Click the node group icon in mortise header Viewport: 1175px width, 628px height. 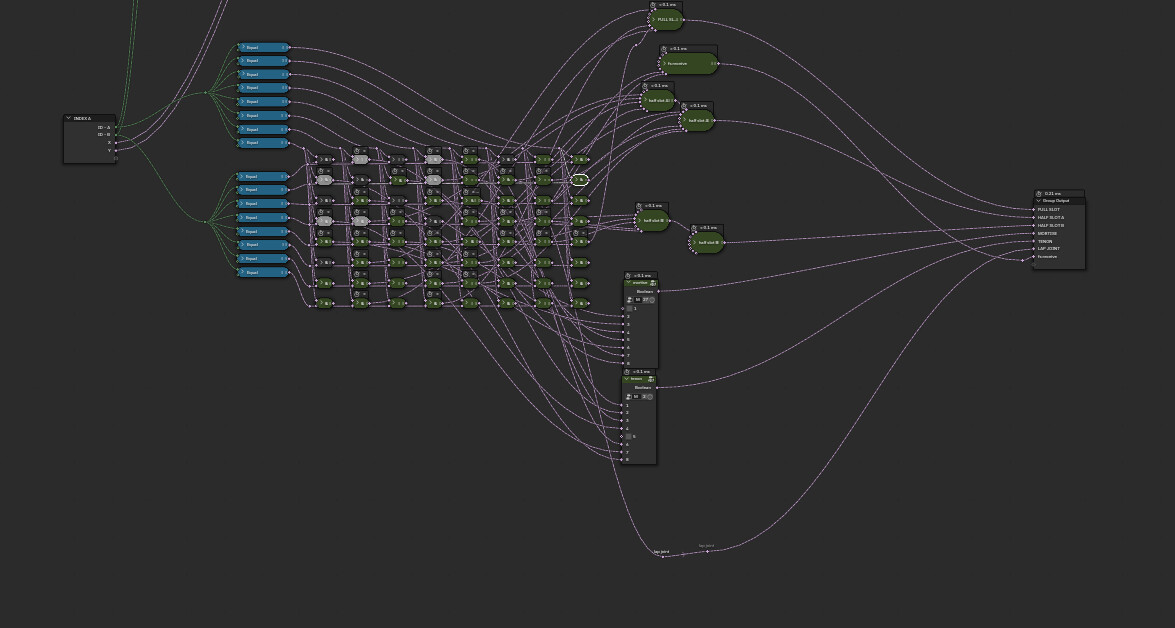(653, 283)
